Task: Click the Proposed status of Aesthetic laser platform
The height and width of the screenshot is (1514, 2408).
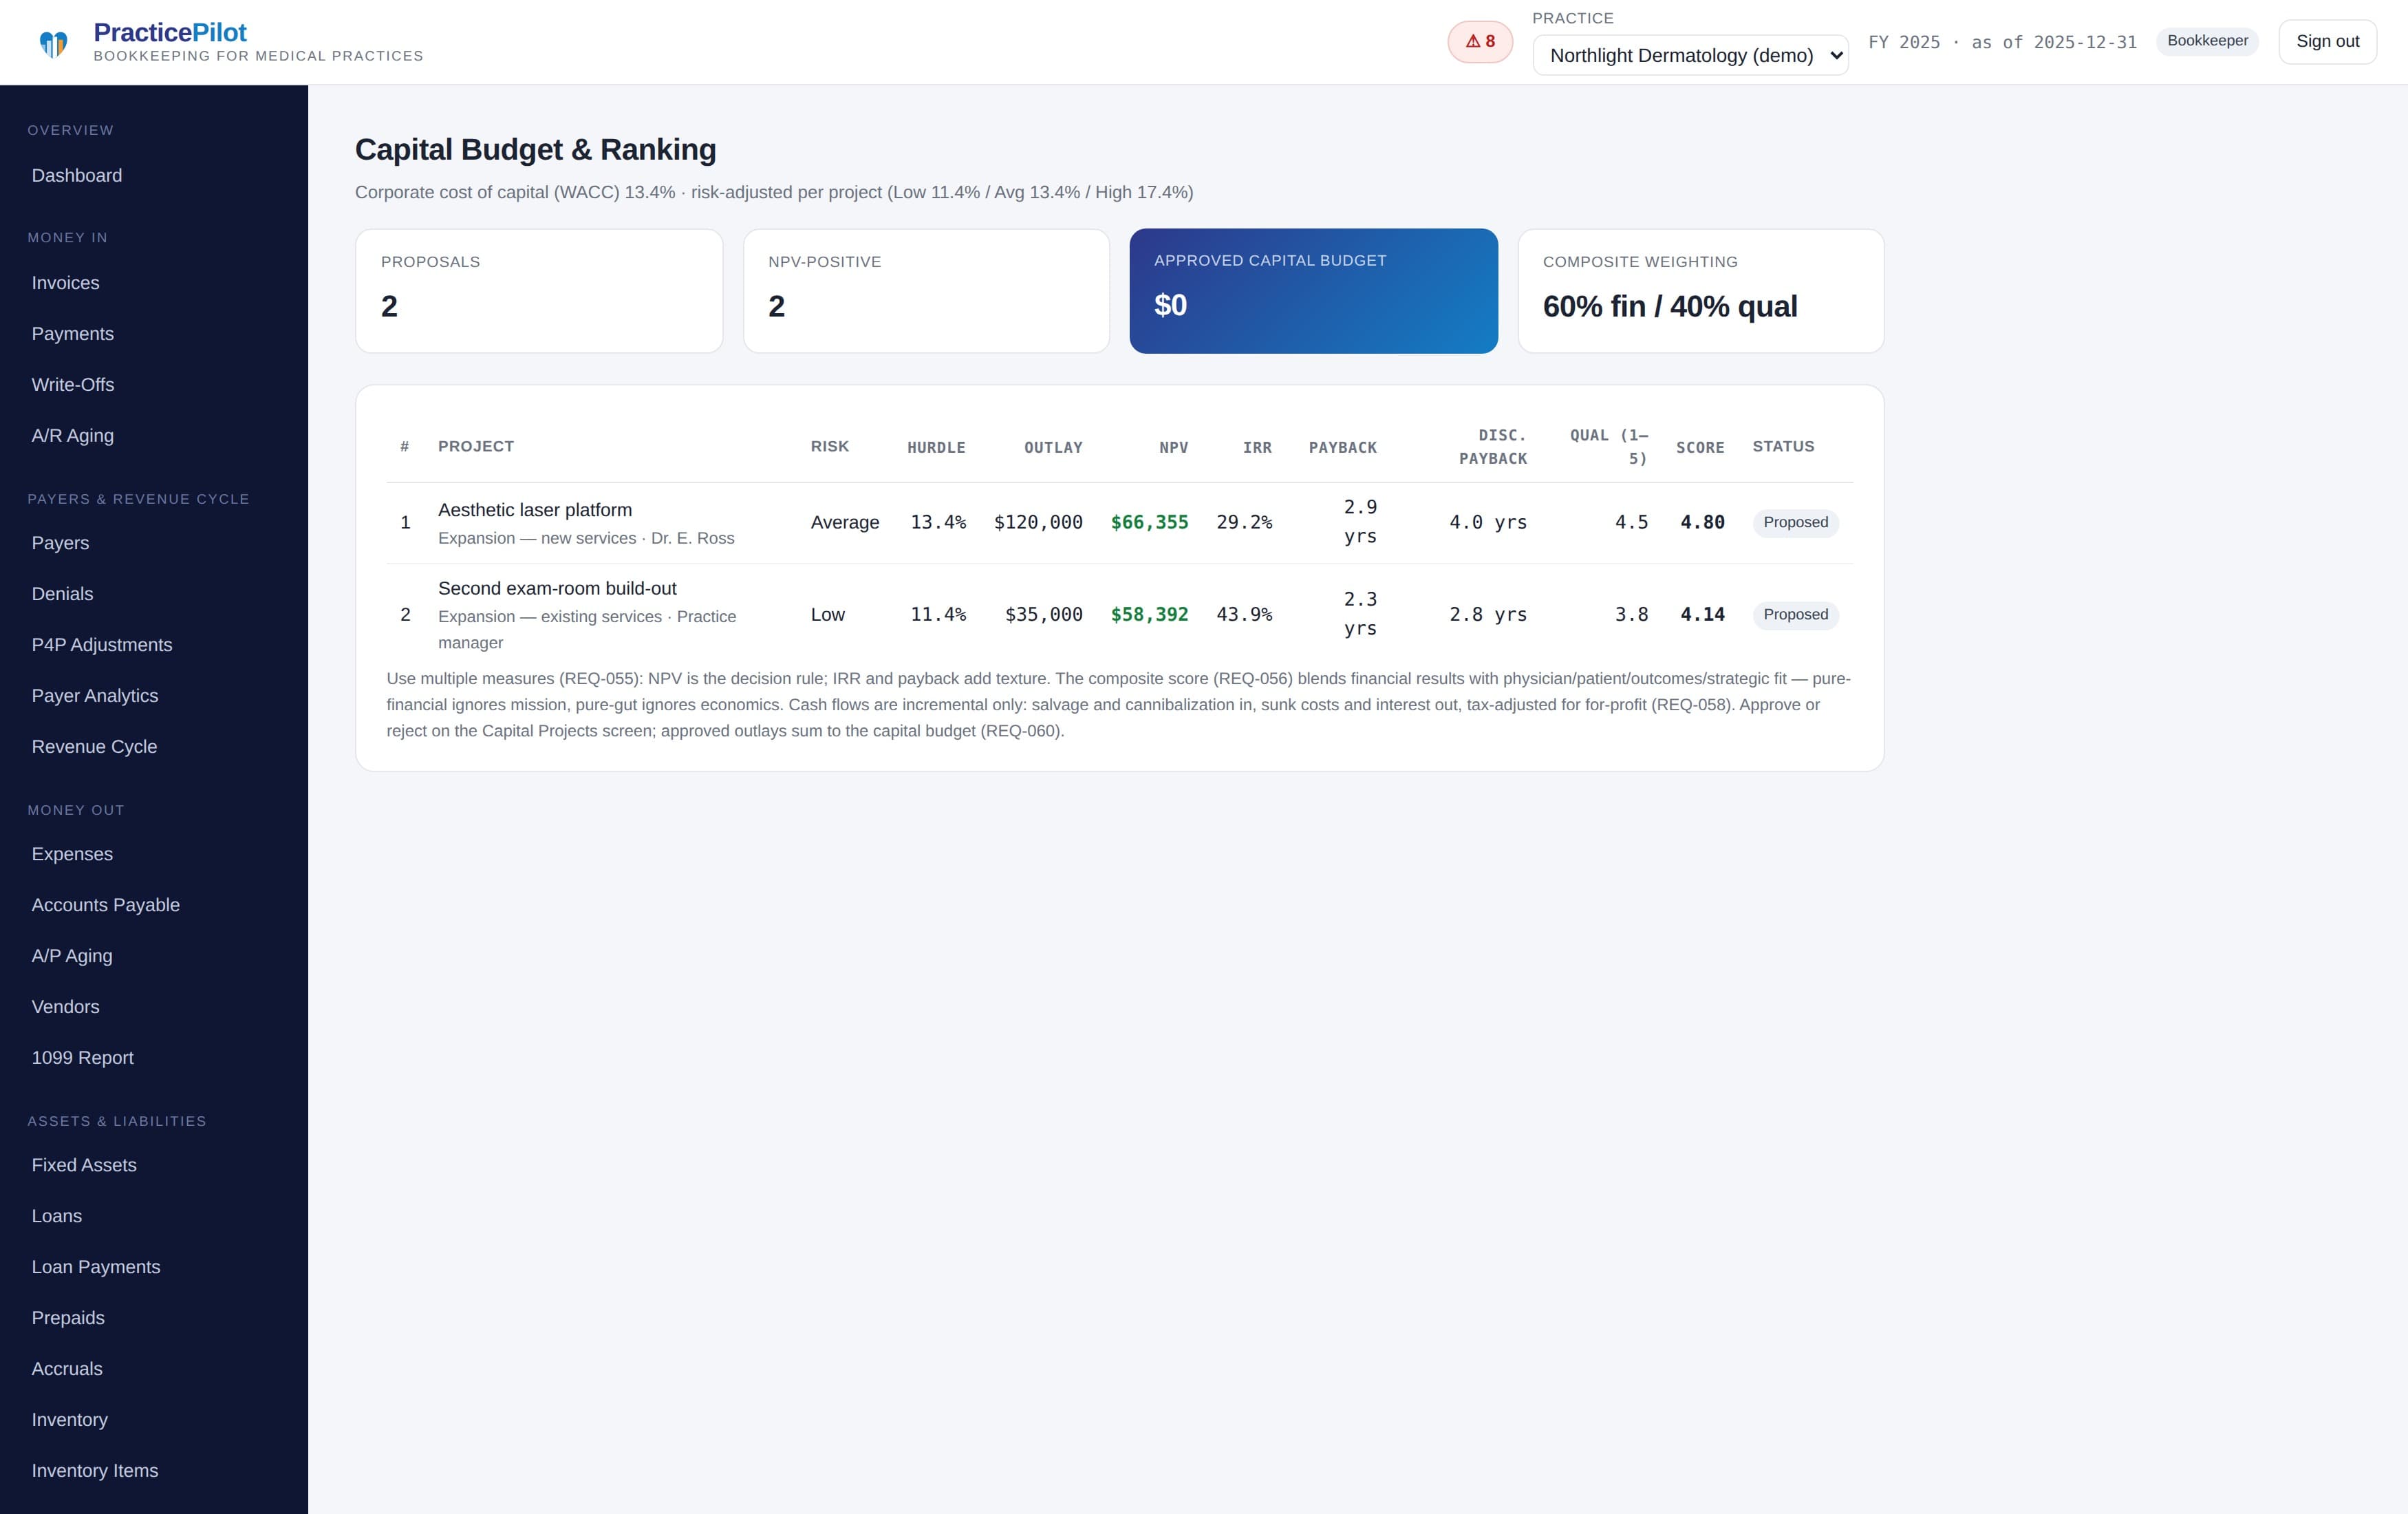Action: pos(1795,523)
